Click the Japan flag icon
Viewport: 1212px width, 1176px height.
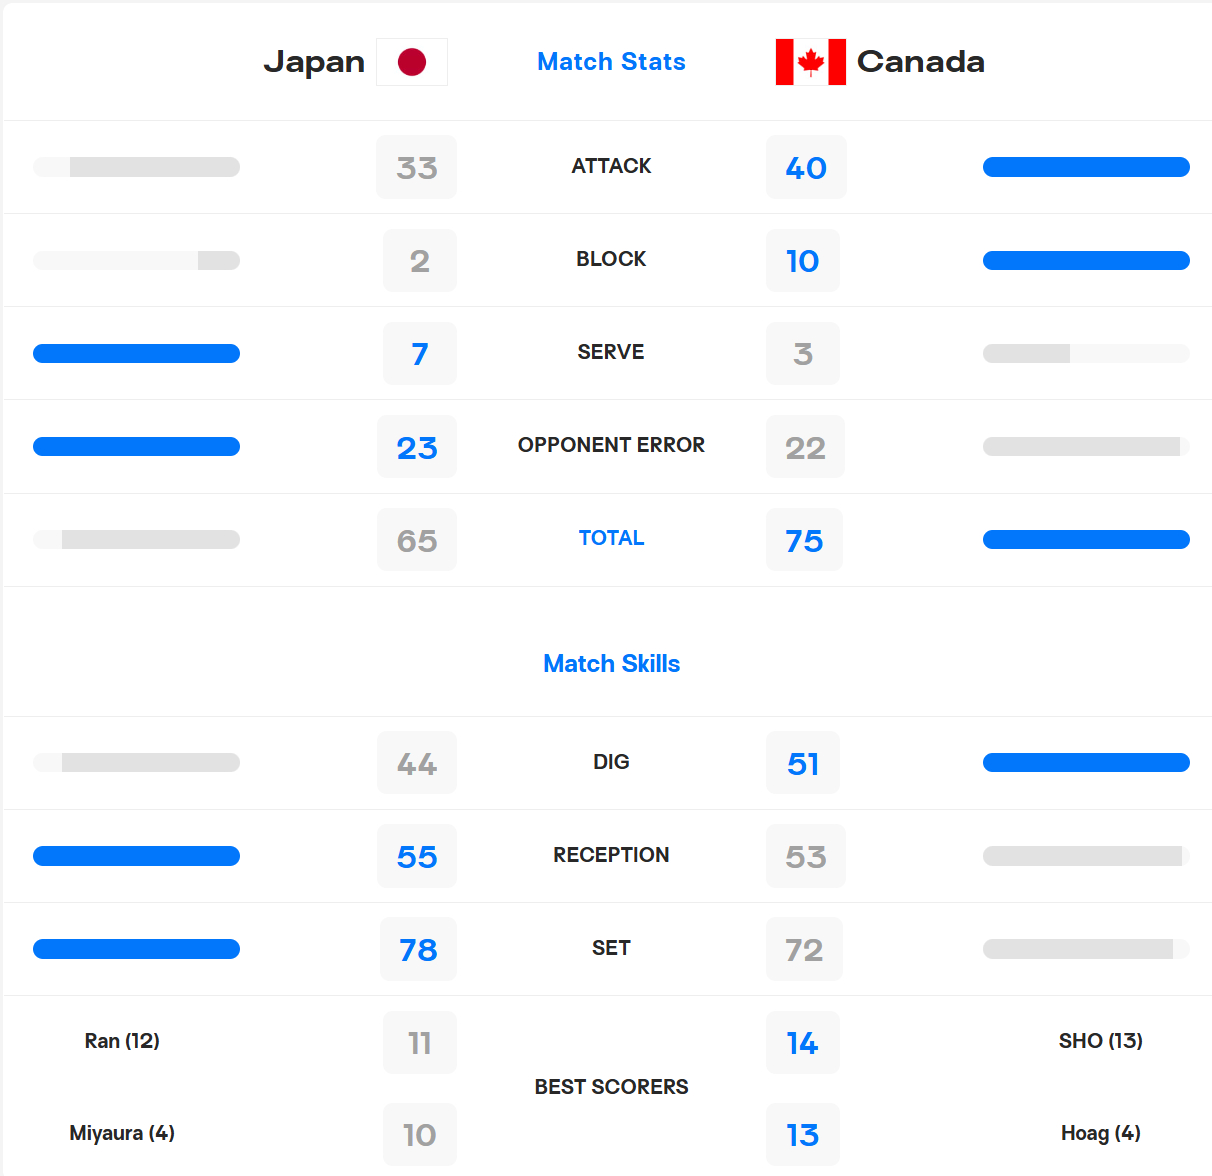click(x=412, y=62)
